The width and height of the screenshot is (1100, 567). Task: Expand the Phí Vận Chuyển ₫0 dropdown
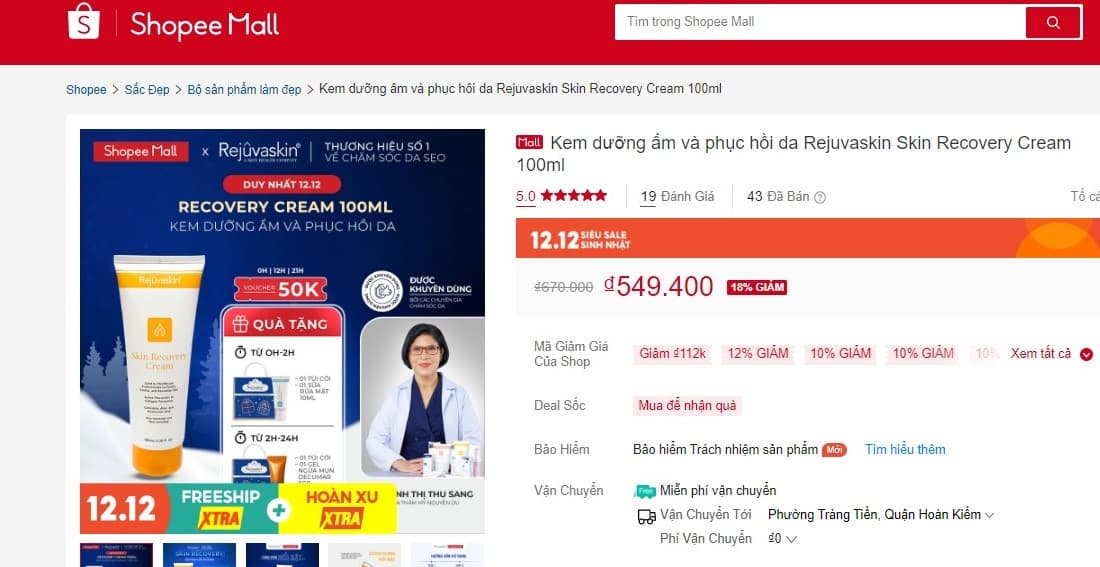pos(782,538)
